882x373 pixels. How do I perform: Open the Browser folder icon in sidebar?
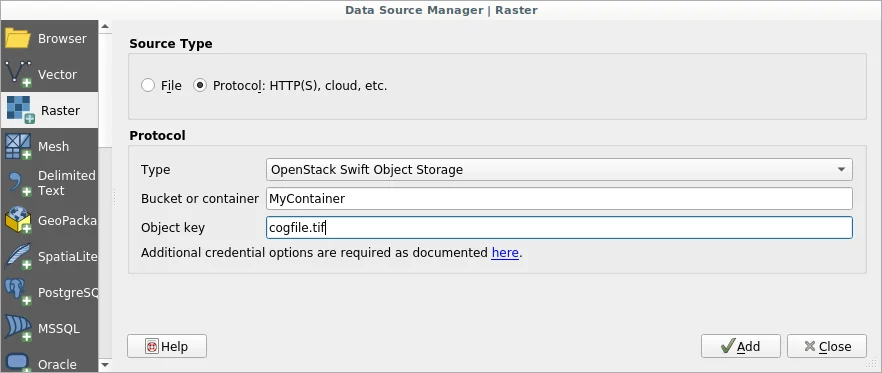[17, 38]
